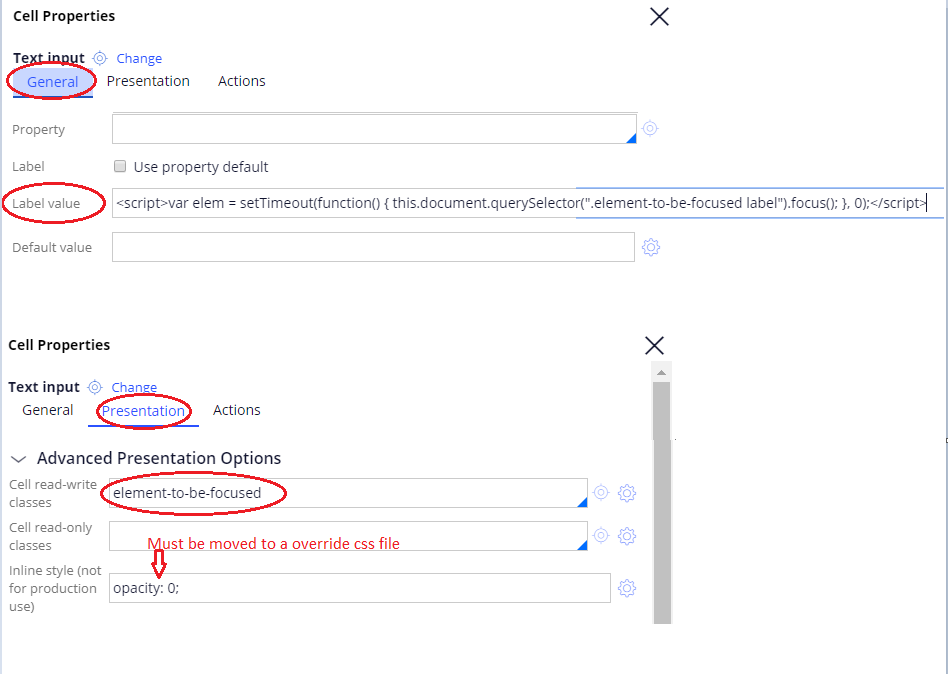Click the target icon for Cell read-write classes

click(601, 493)
